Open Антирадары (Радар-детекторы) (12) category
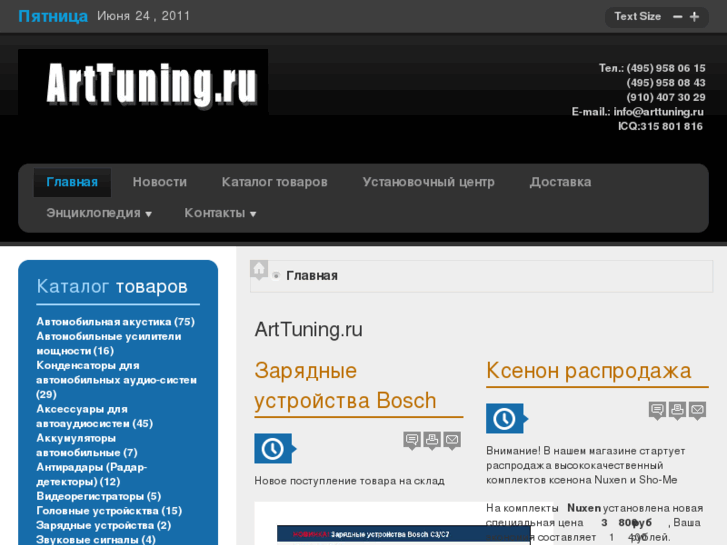Viewport: 727px width, 545px height. tap(92, 474)
